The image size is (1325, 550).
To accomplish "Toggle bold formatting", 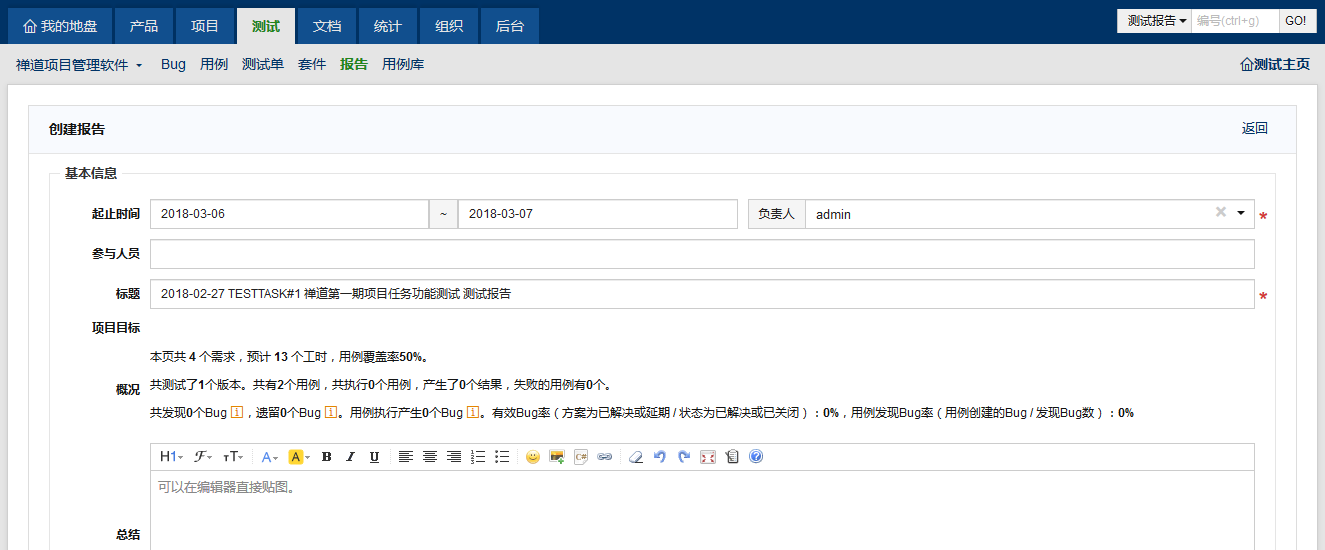I will click(x=326, y=457).
